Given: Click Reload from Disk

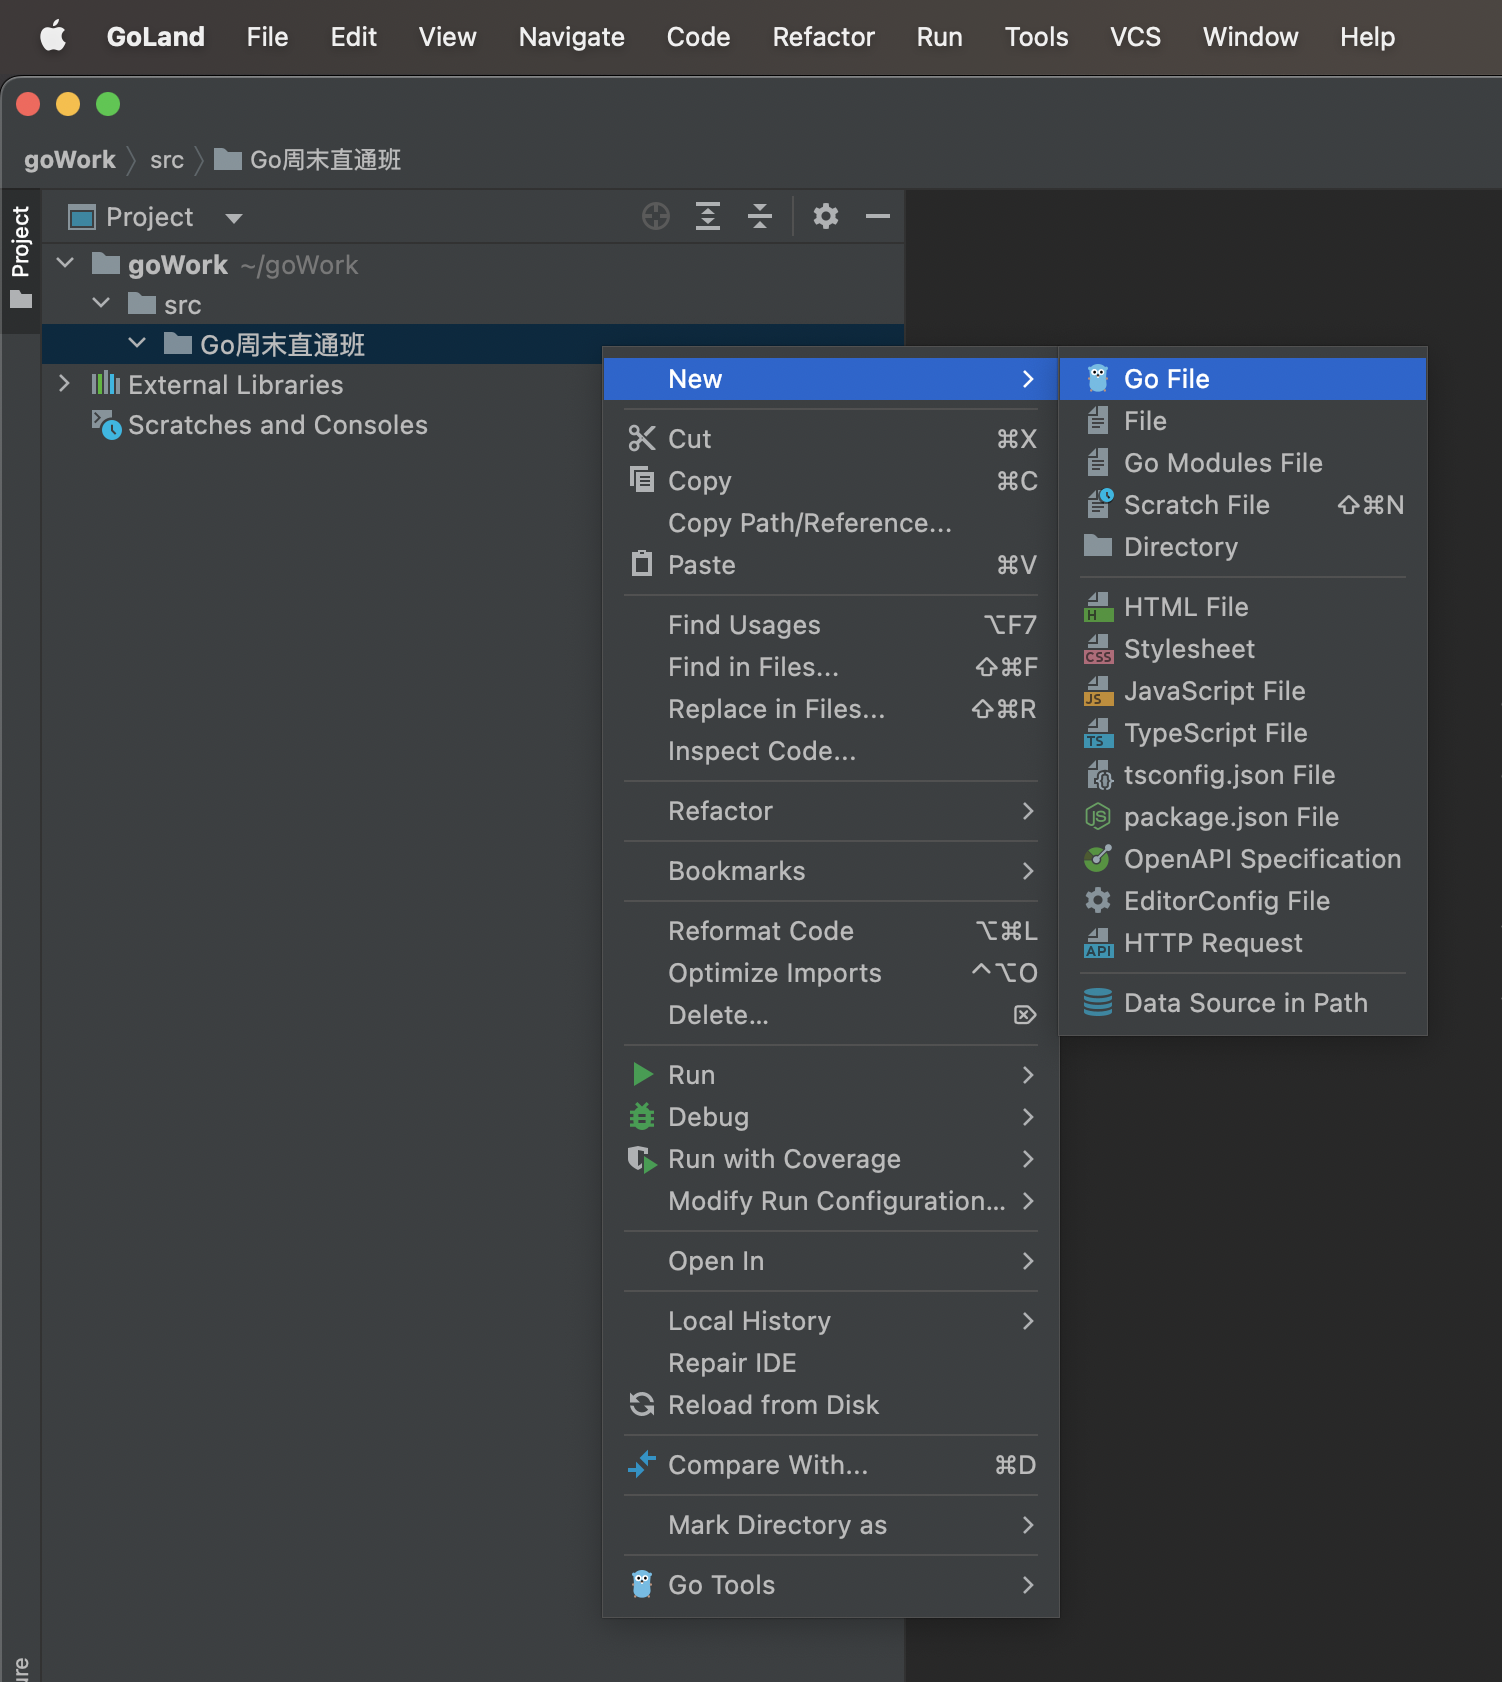Looking at the screenshot, I should pyautogui.click(x=773, y=1405).
